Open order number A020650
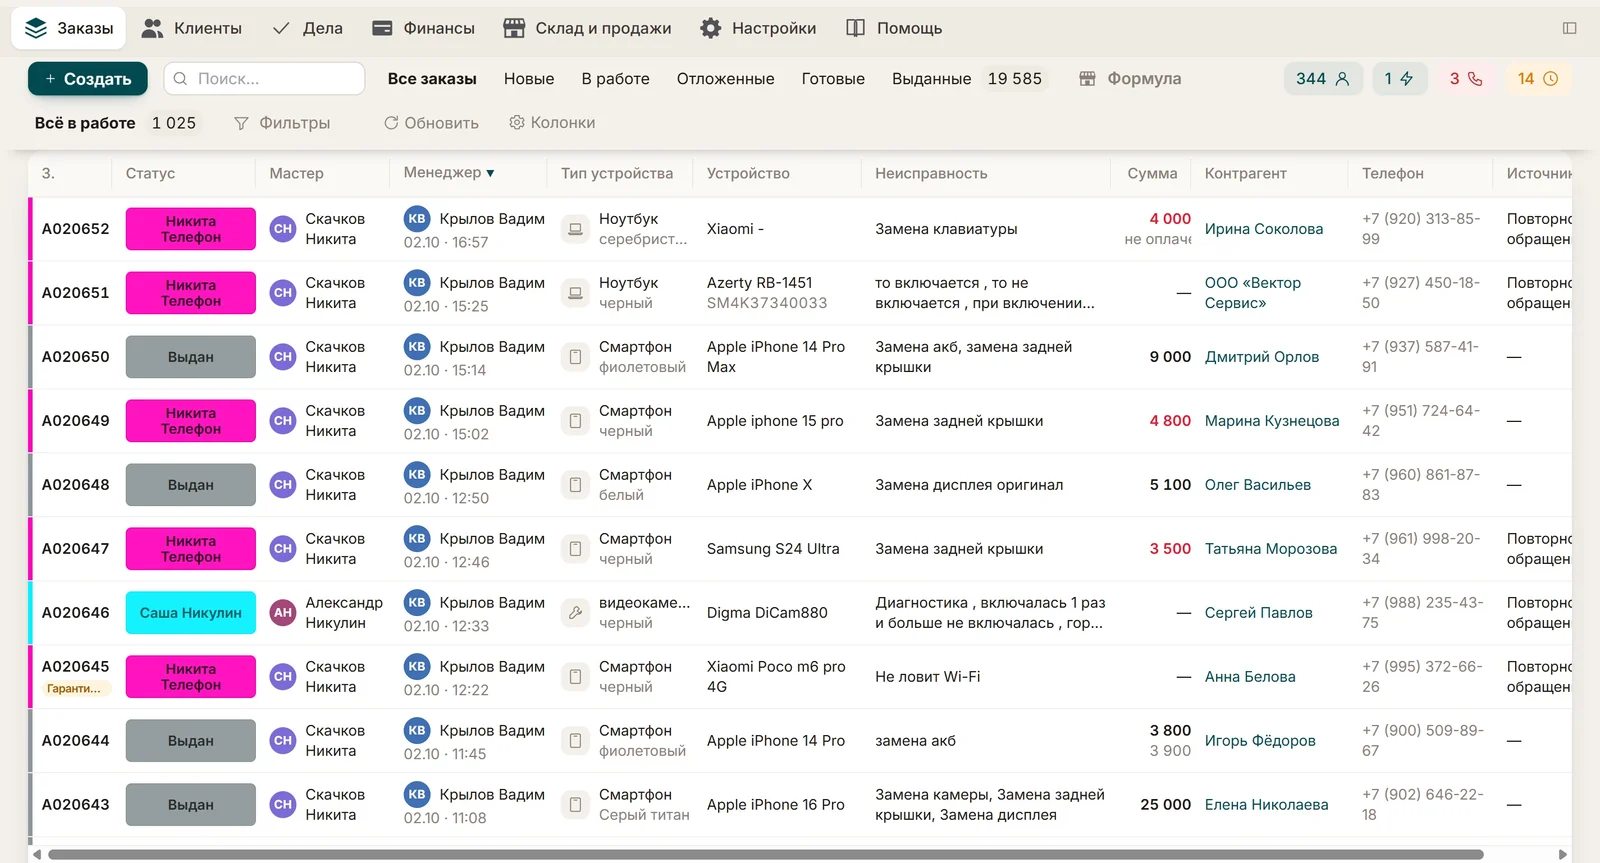 click(76, 357)
